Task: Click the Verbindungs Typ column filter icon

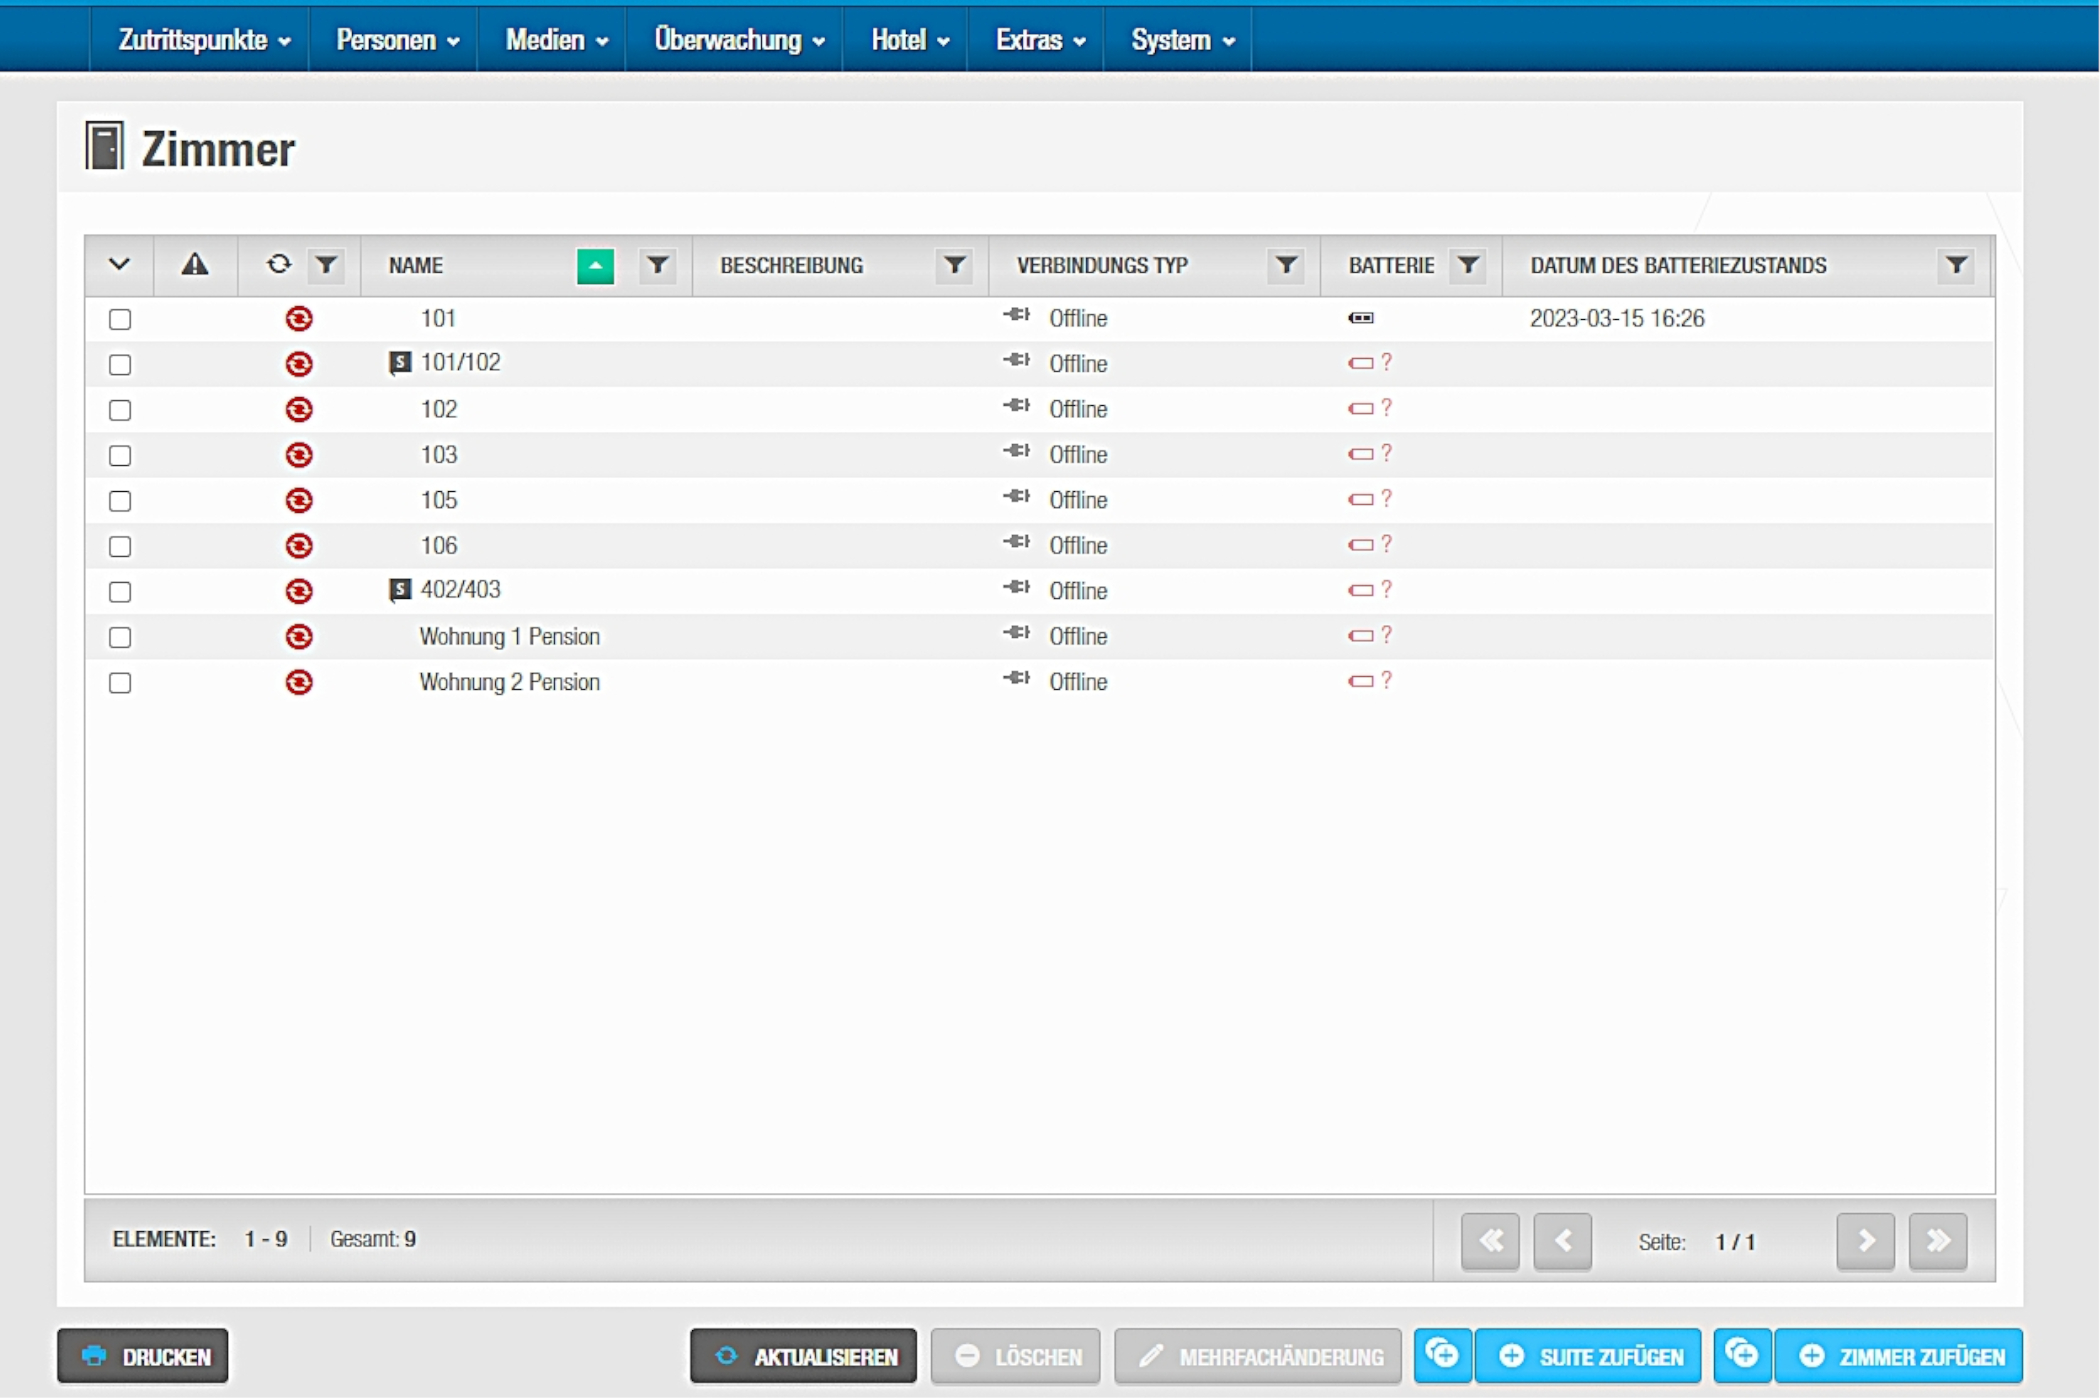Action: [x=1286, y=266]
